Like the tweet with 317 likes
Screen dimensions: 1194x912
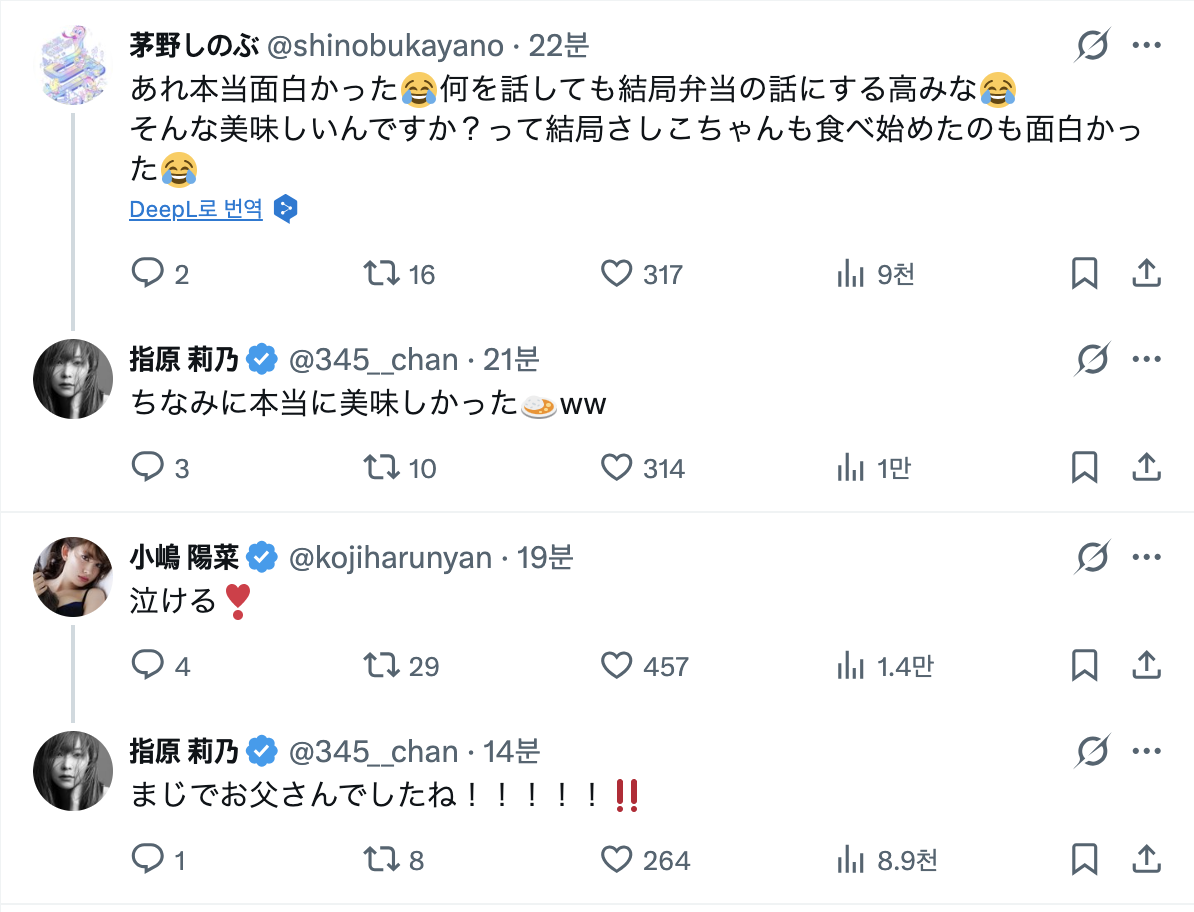coord(617,273)
